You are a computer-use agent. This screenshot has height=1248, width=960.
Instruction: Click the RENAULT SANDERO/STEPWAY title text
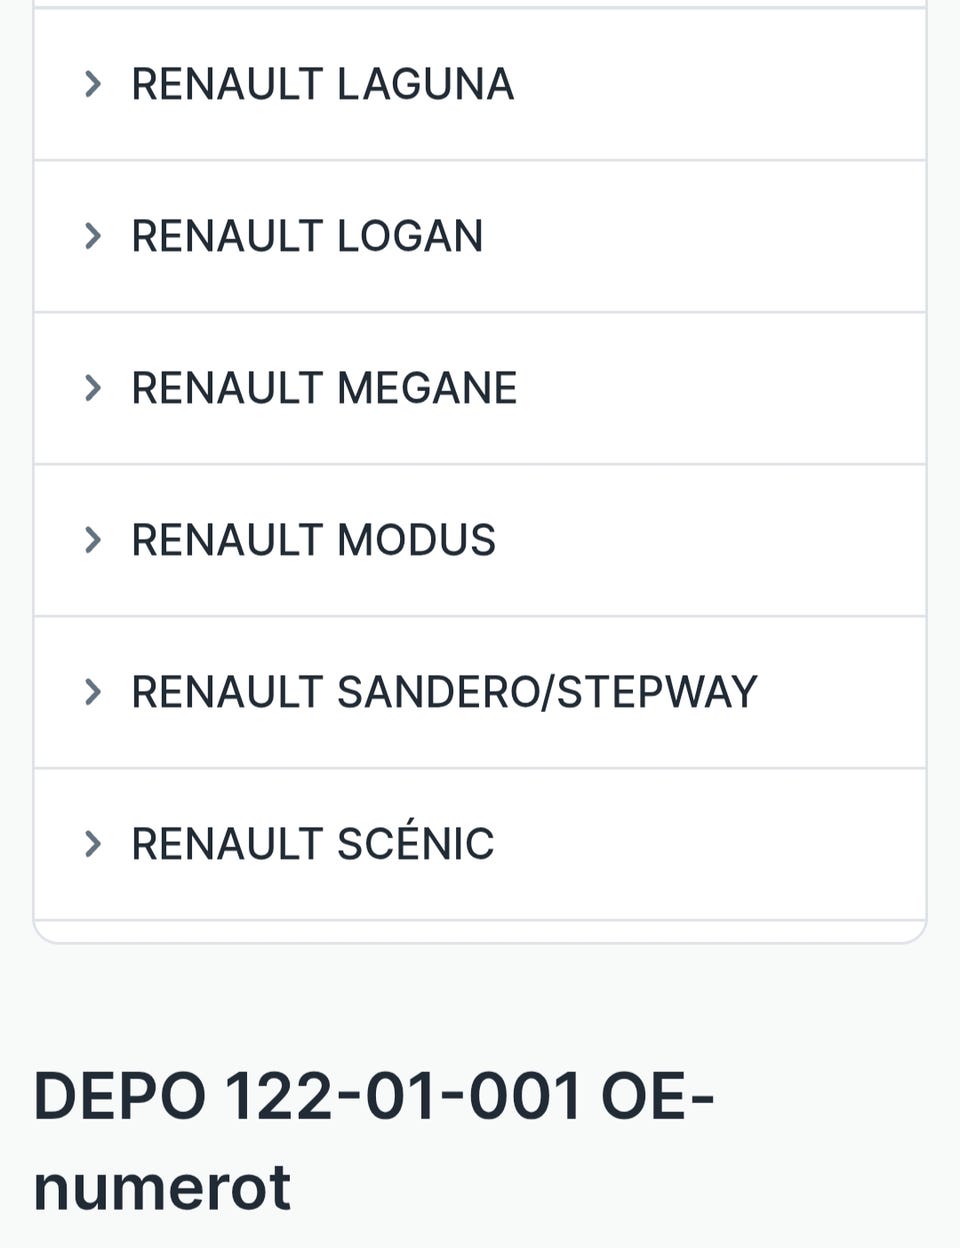coord(444,692)
